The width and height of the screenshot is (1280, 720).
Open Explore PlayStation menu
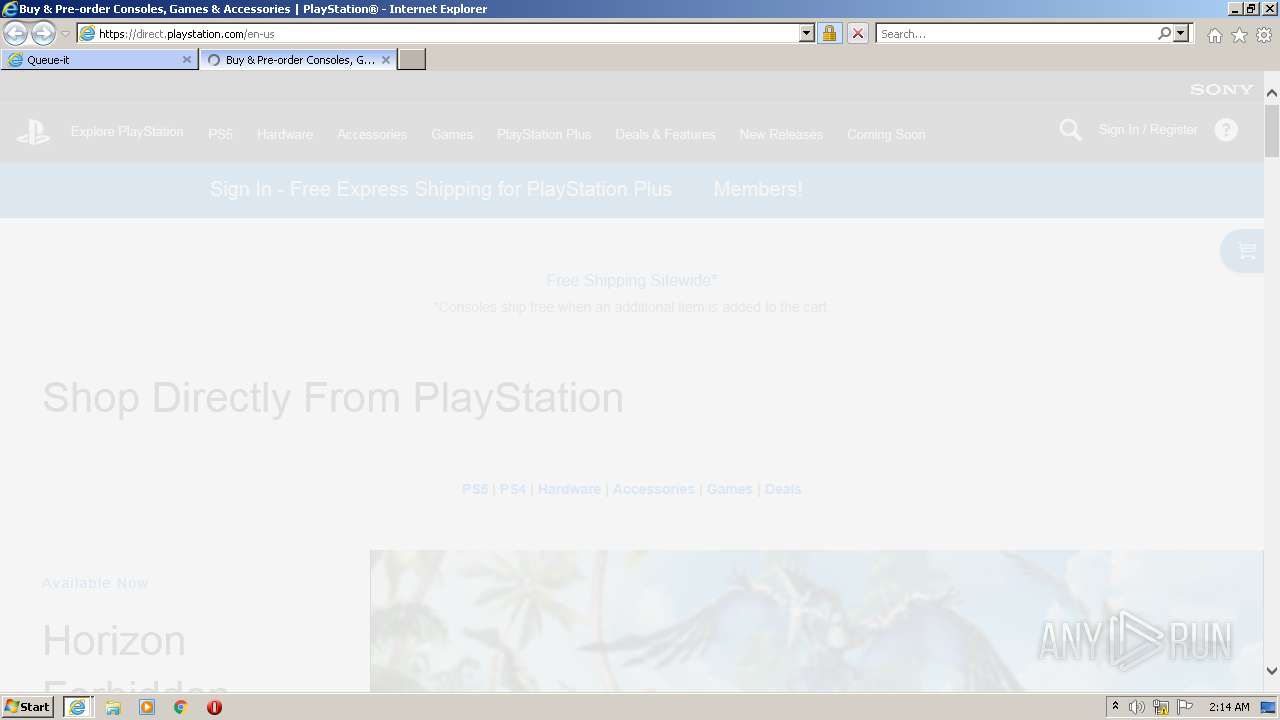tap(127, 132)
